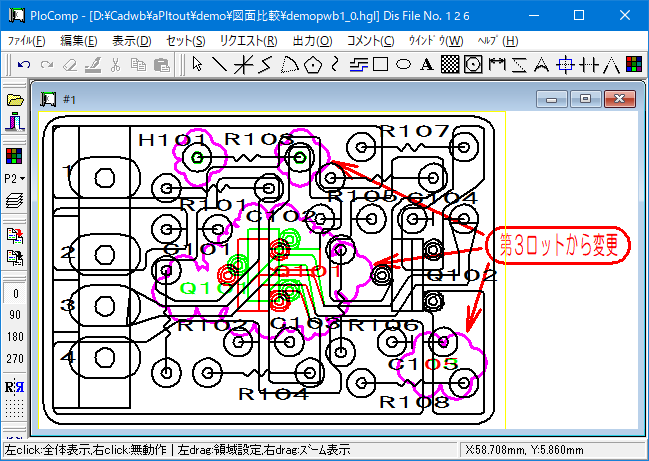Set rotation to 90 degrees
Screen dimensions: 649x461
tap(15, 315)
